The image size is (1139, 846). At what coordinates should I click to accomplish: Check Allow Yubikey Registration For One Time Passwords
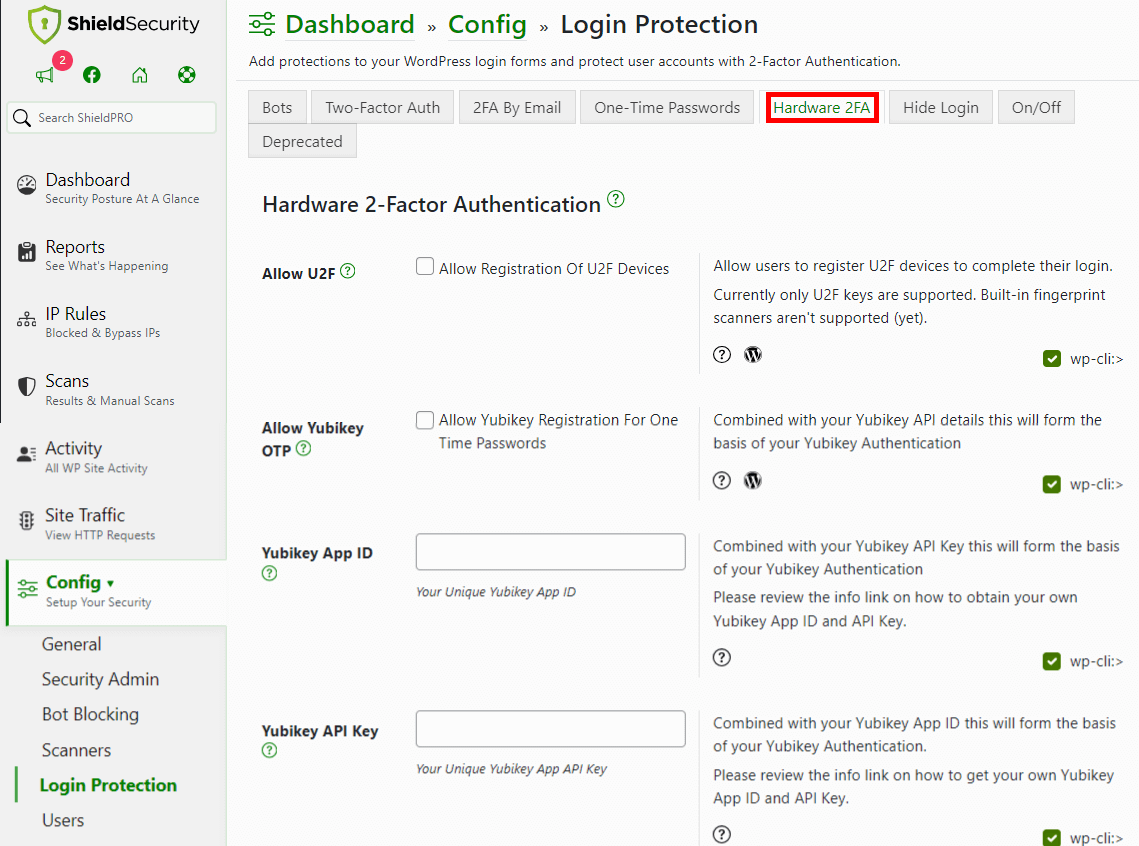[425, 420]
